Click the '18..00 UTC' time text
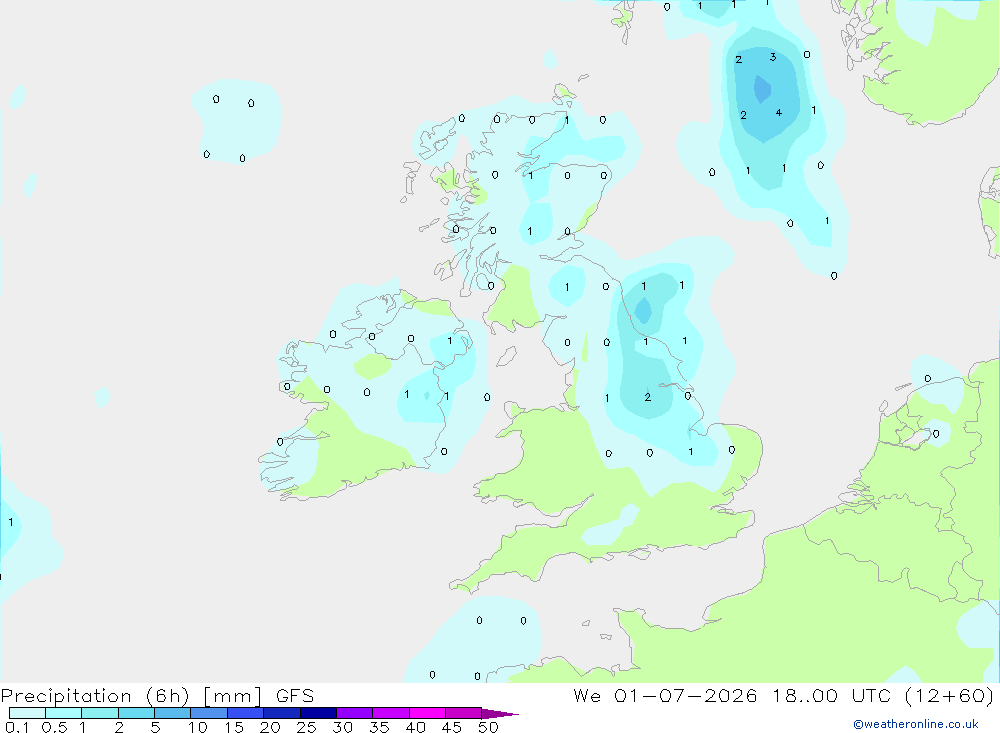This screenshot has height=733, width=1000. pos(831,696)
